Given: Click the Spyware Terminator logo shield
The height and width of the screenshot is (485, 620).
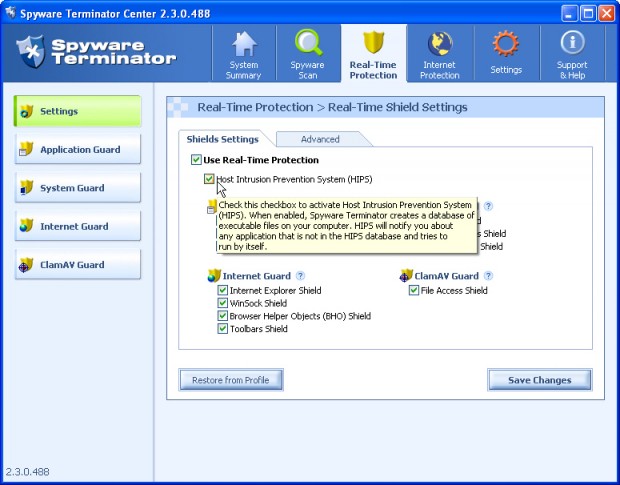Looking at the screenshot, I should point(31,51).
